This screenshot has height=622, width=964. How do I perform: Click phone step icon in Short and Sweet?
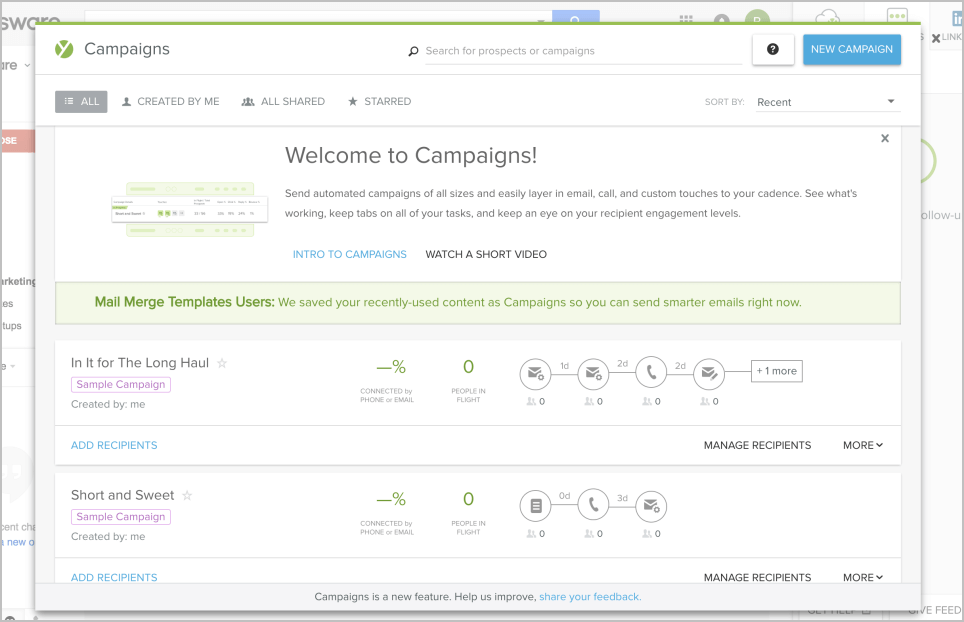pos(594,505)
